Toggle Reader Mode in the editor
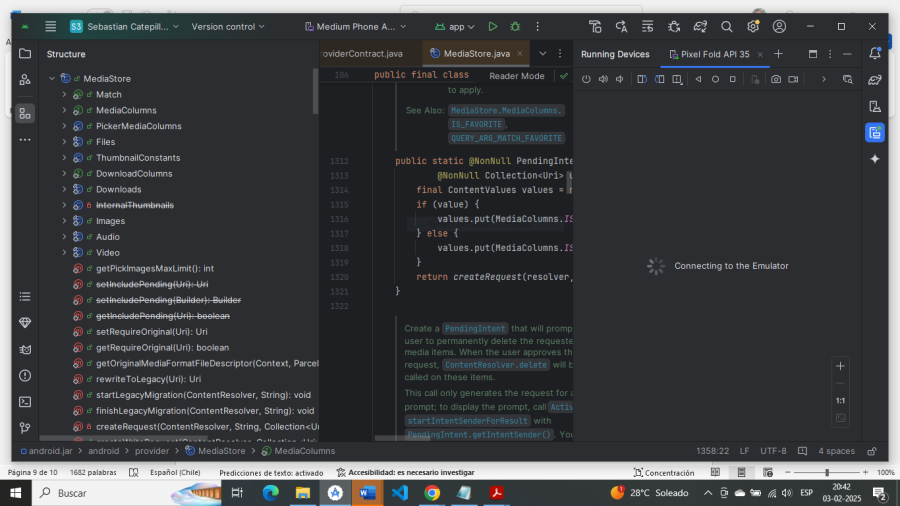900x506 pixels. point(517,76)
